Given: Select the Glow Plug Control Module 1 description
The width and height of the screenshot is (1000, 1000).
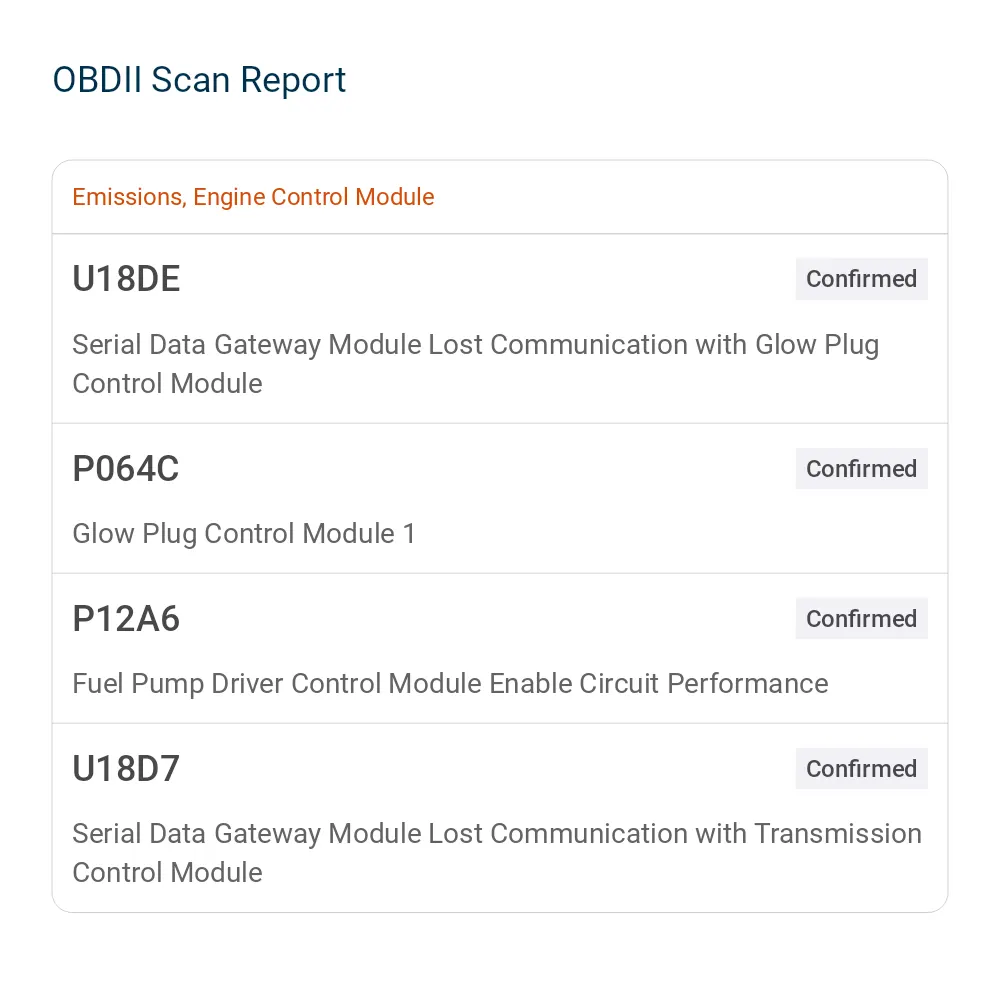Looking at the screenshot, I should (x=244, y=534).
